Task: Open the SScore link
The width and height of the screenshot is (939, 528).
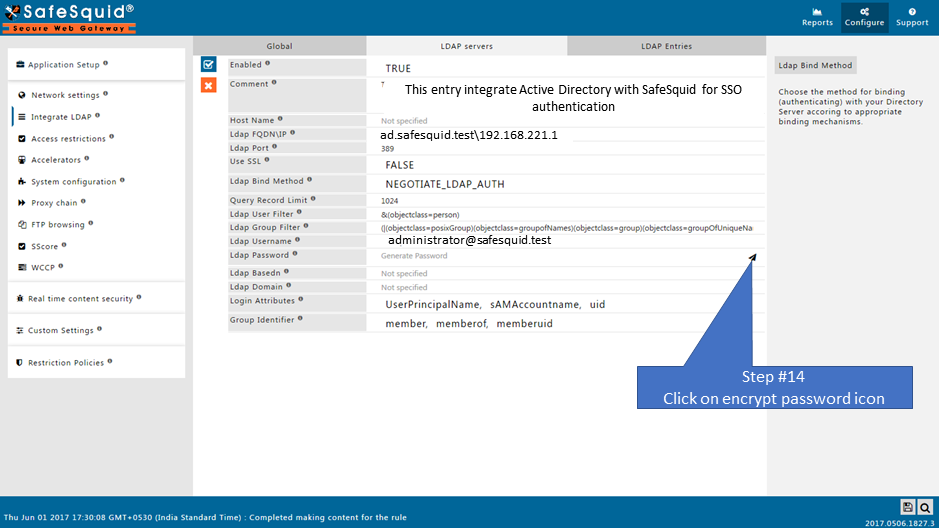Action: (45, 246)
